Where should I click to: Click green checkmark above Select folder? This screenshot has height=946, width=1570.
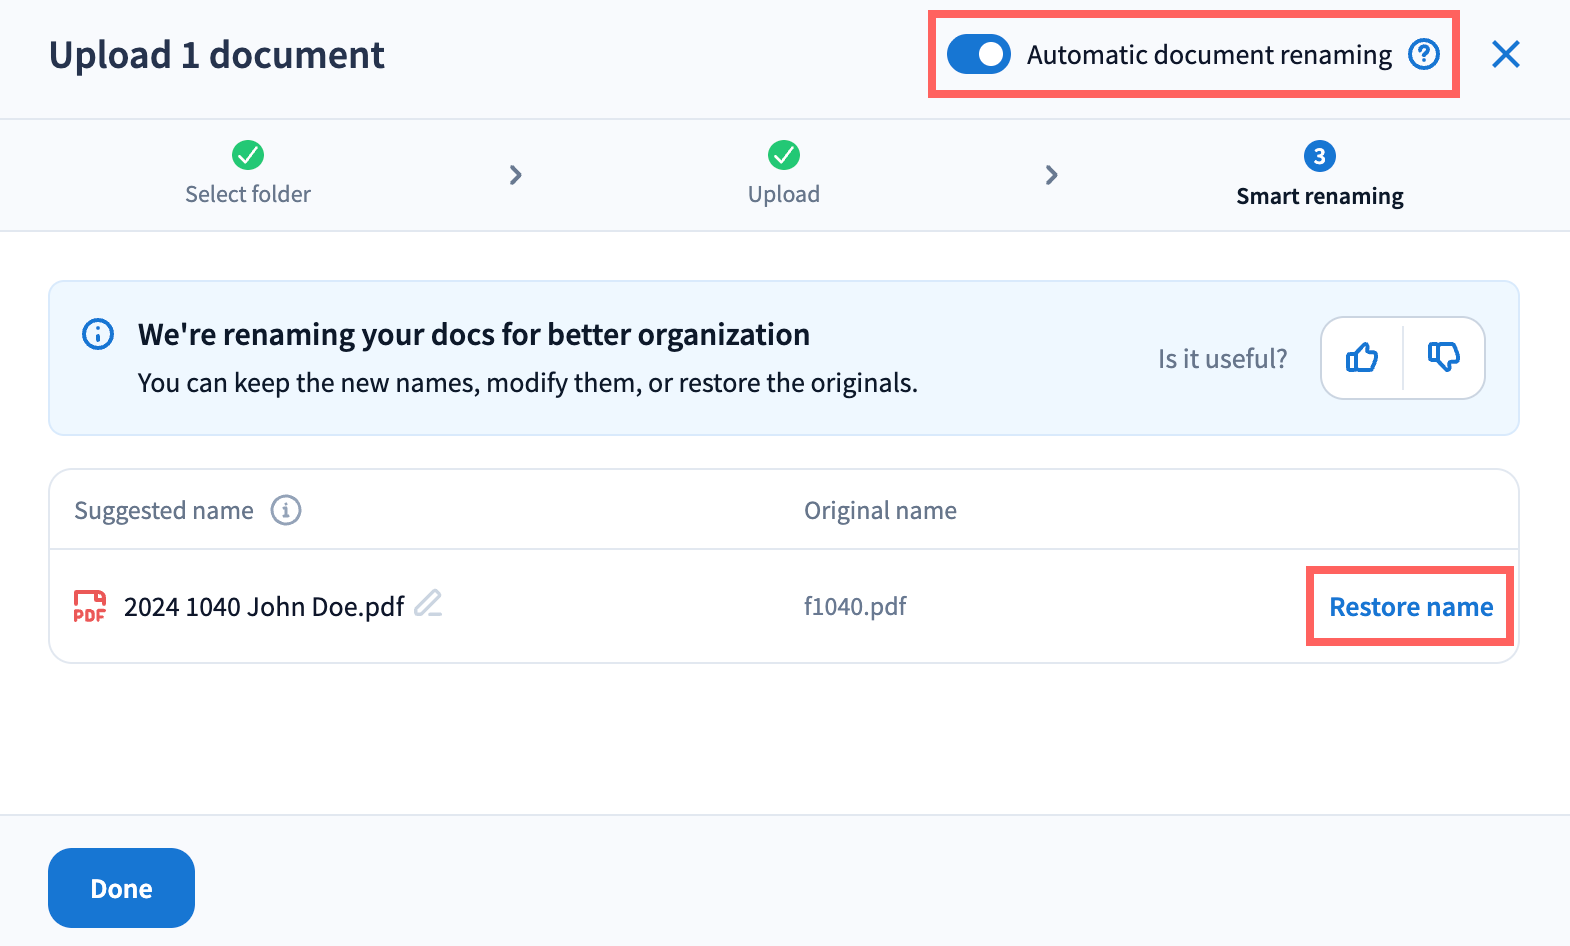(248, 155)
